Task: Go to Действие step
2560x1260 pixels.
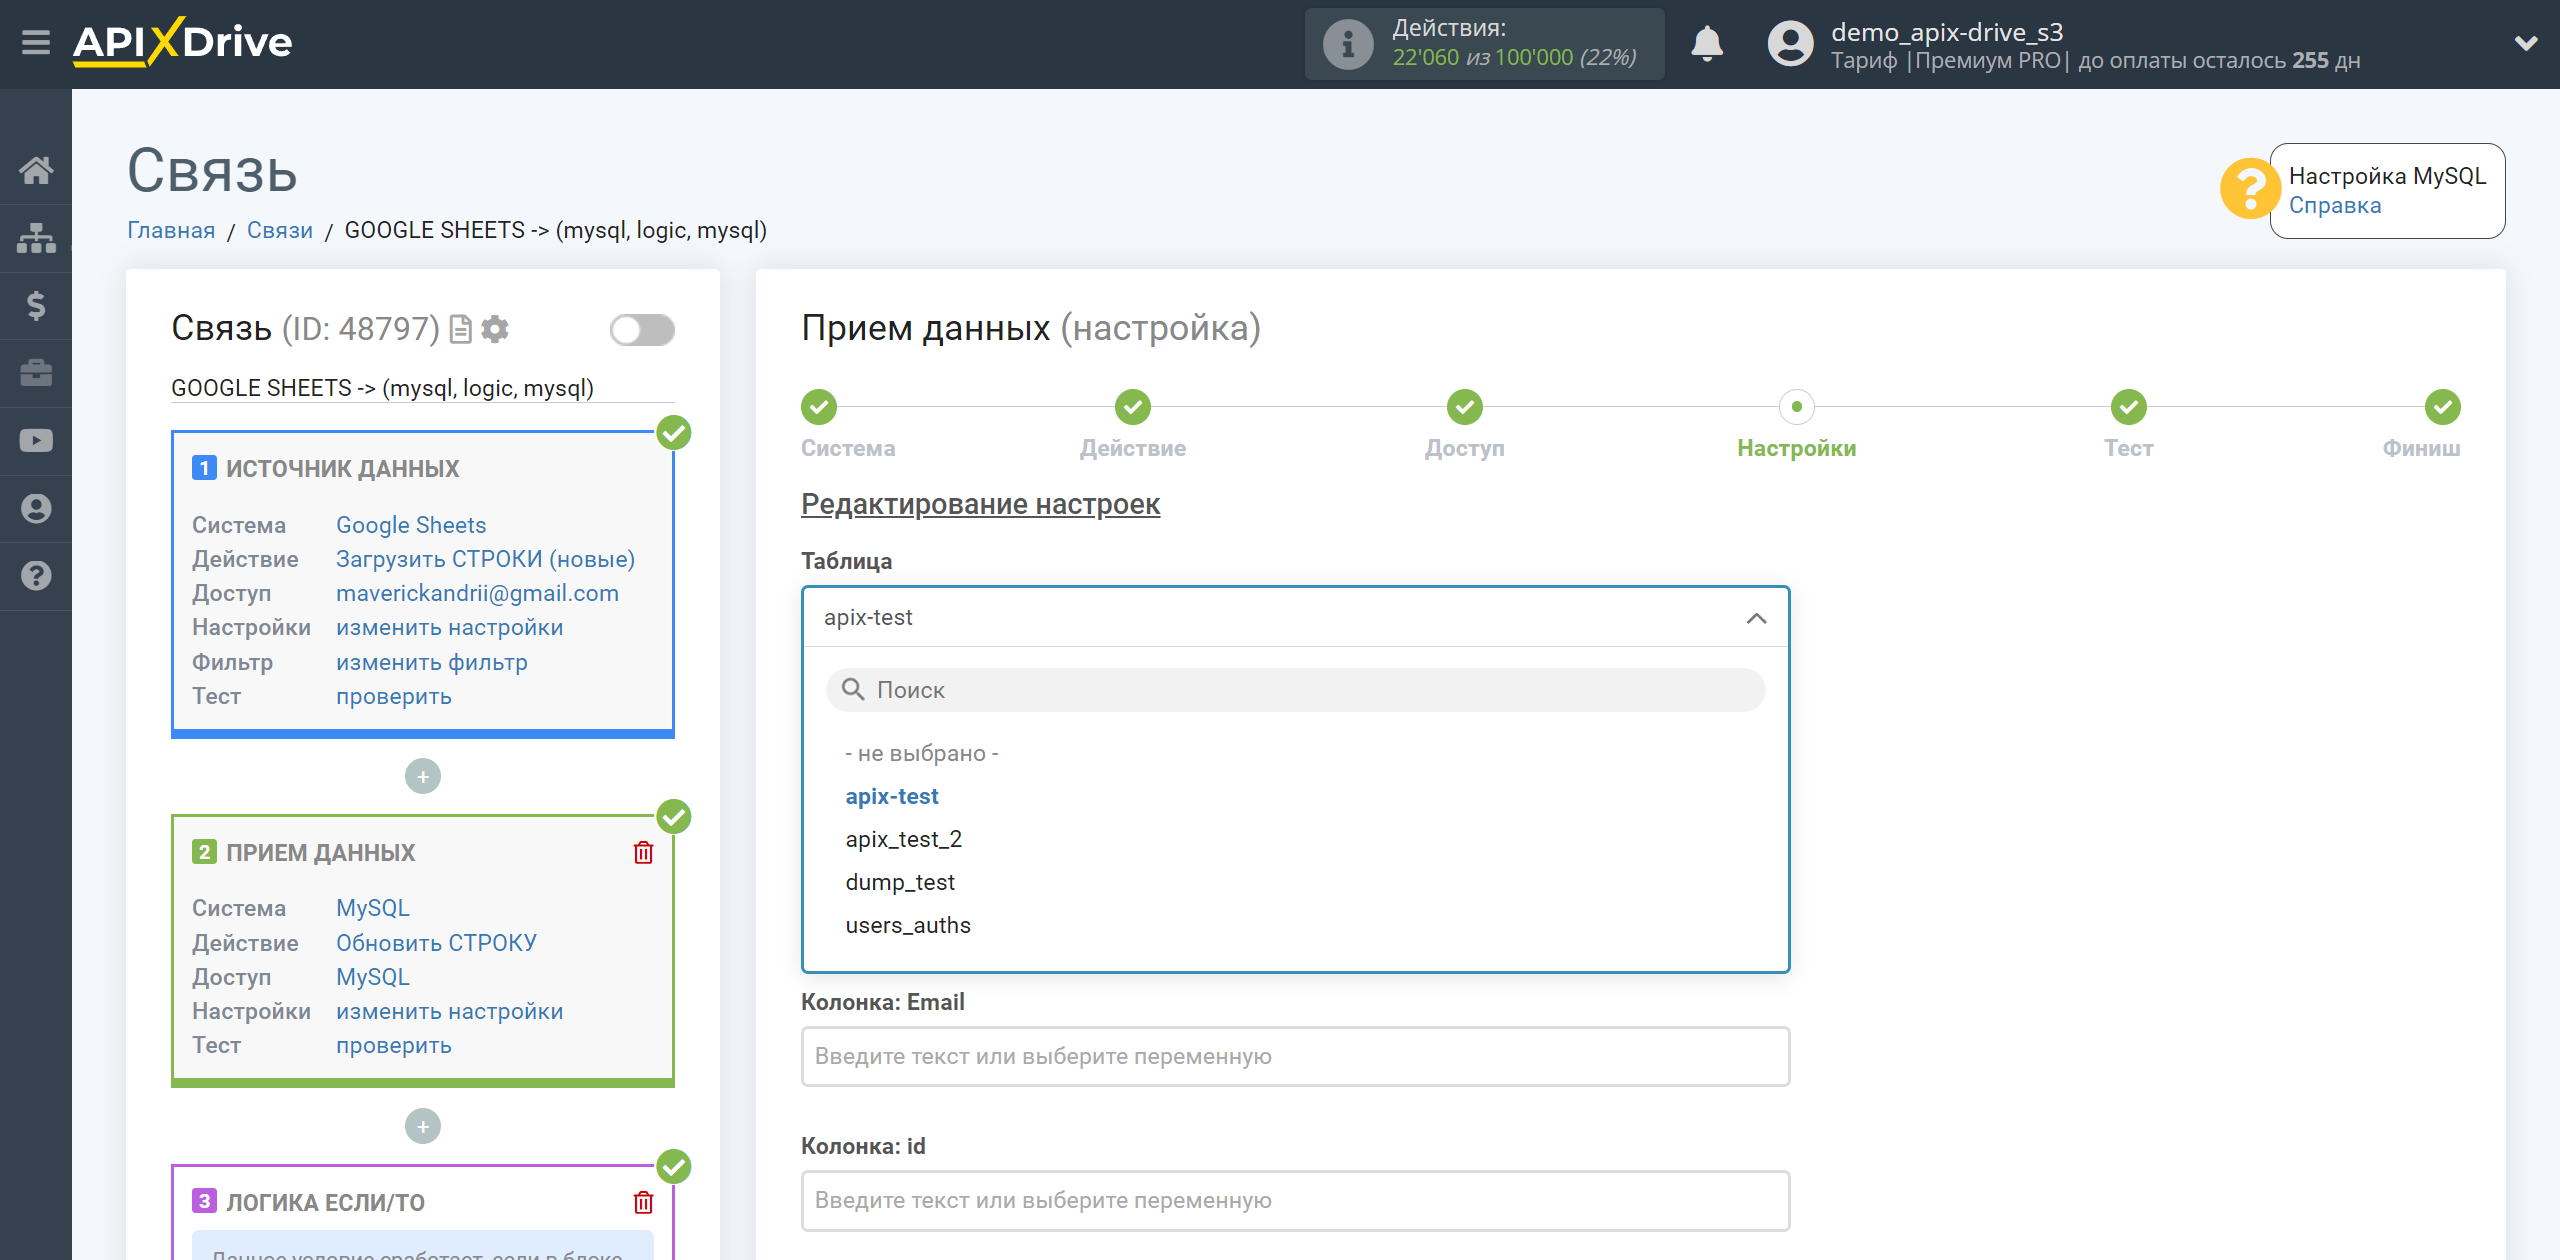Action: [1133, 407]
